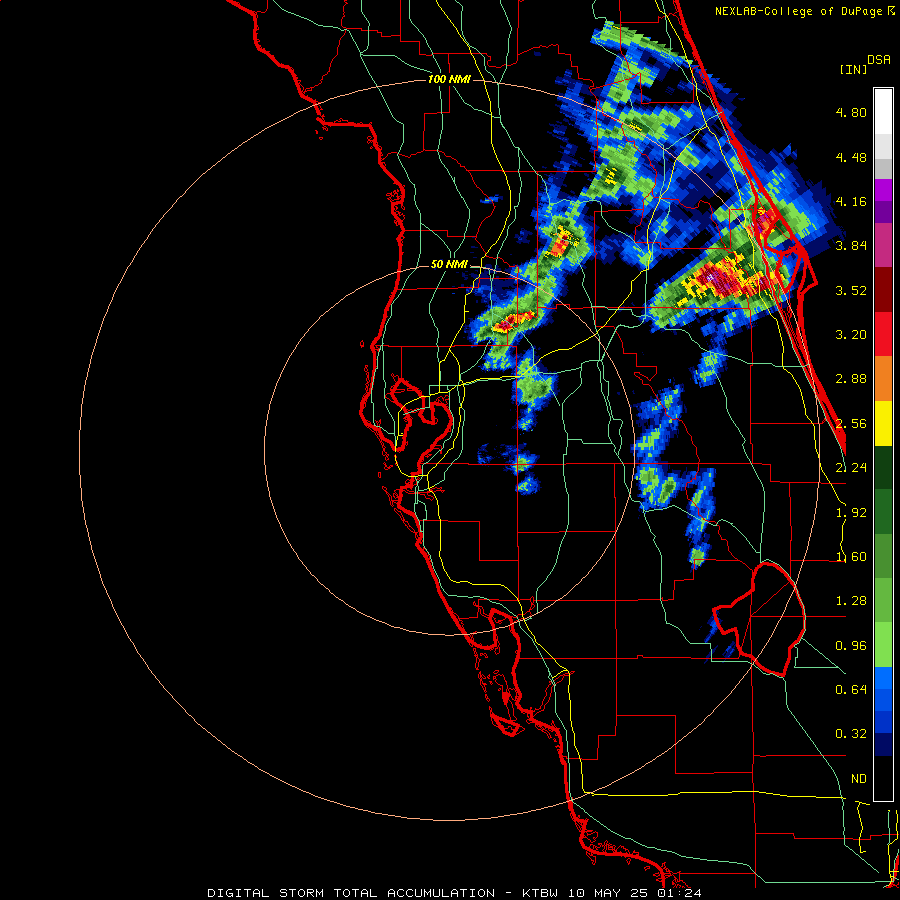Click the 3.20 scale value
The width and height of the screenshot is (900, 900).
click(x=851, y=335)
